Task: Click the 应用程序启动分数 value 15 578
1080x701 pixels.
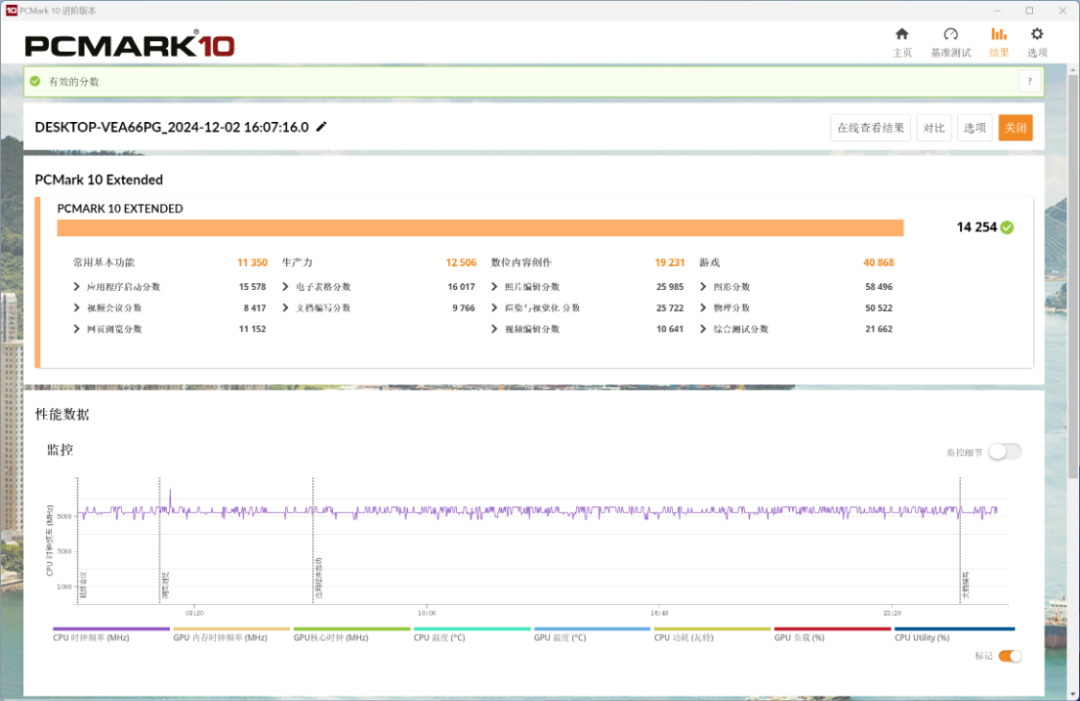Action: pos(252,286)
